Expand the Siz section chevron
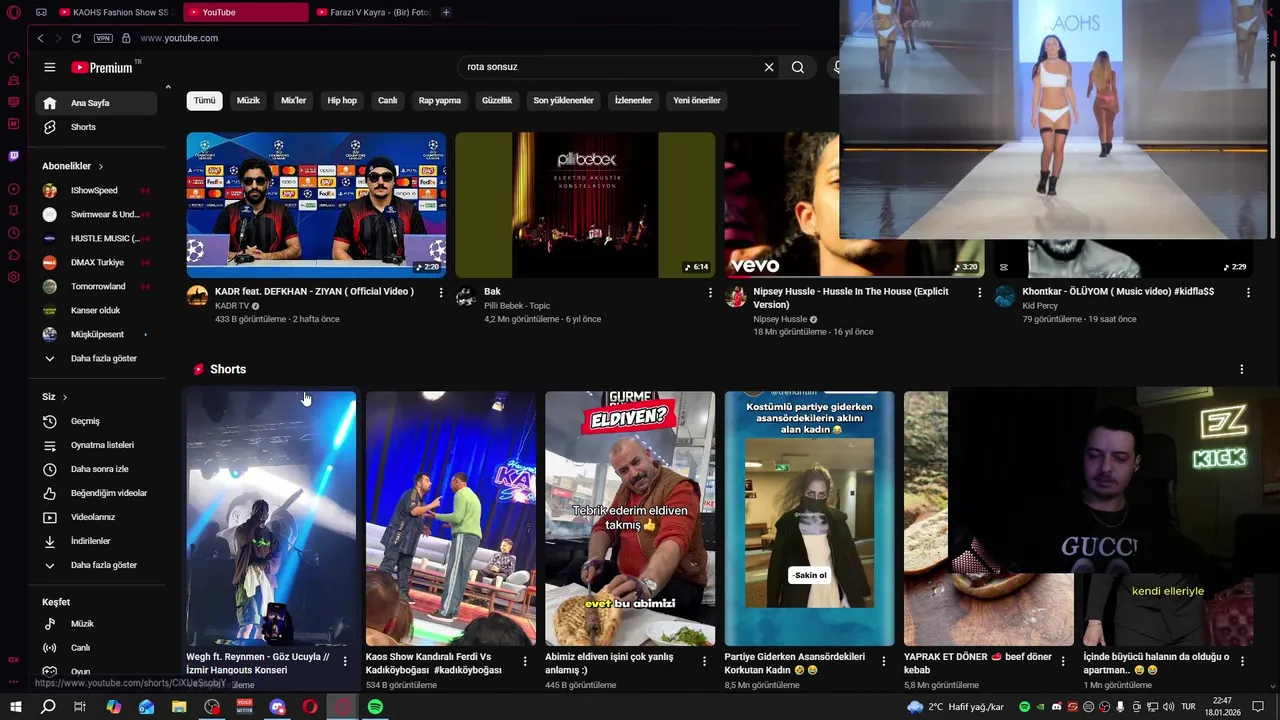This screenshot has width=1280, height=720. coord(65,397)
